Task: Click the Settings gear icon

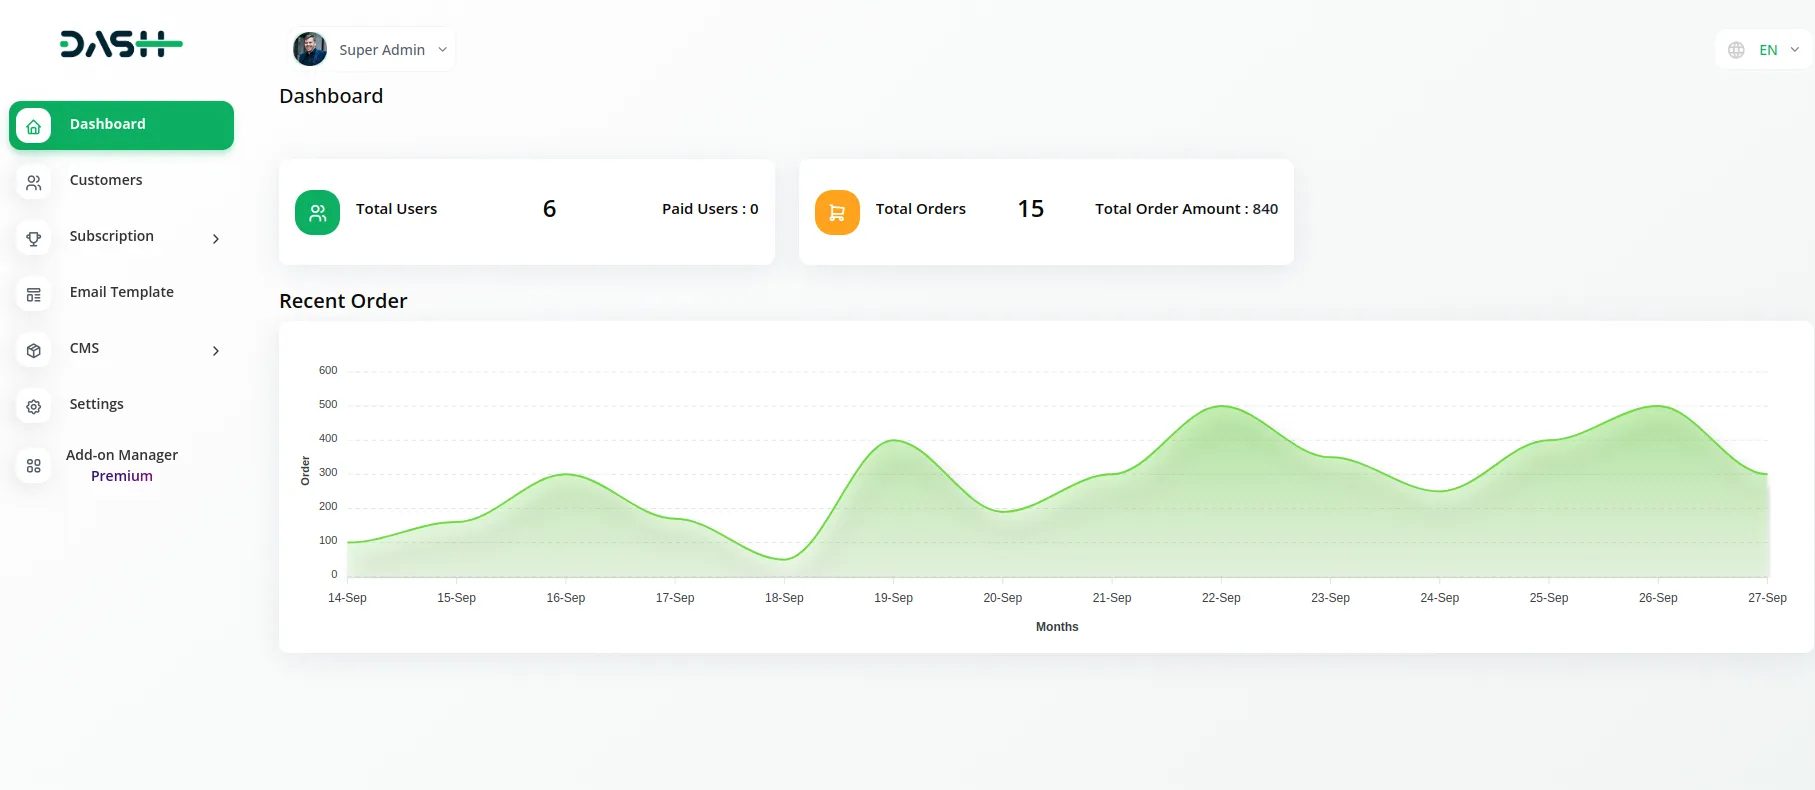Action: 34,406
